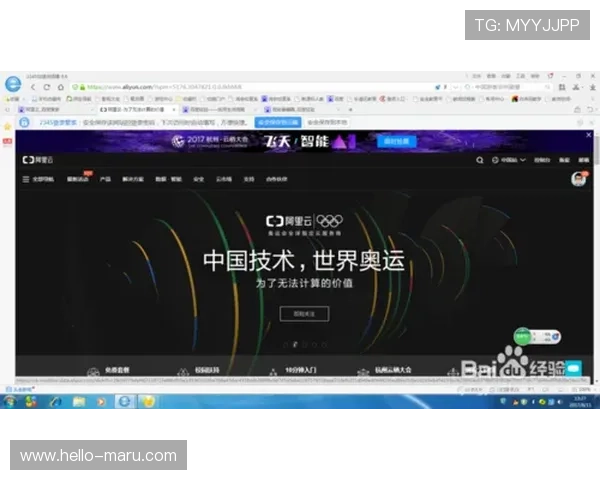Switch to the fourth browser tab

302,109
